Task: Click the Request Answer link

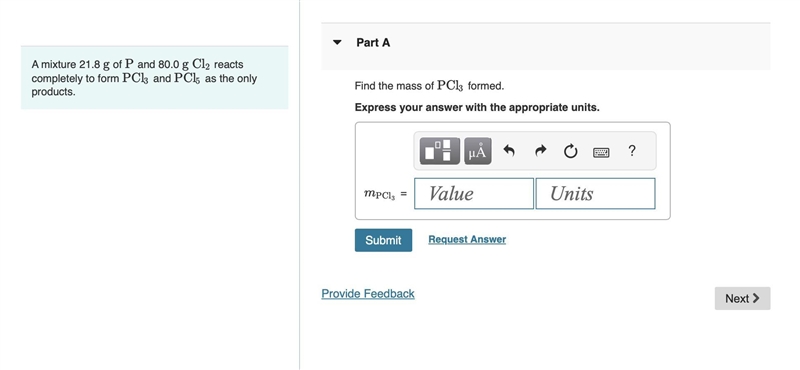Action: pyautogui.click(x=467, y=239)
